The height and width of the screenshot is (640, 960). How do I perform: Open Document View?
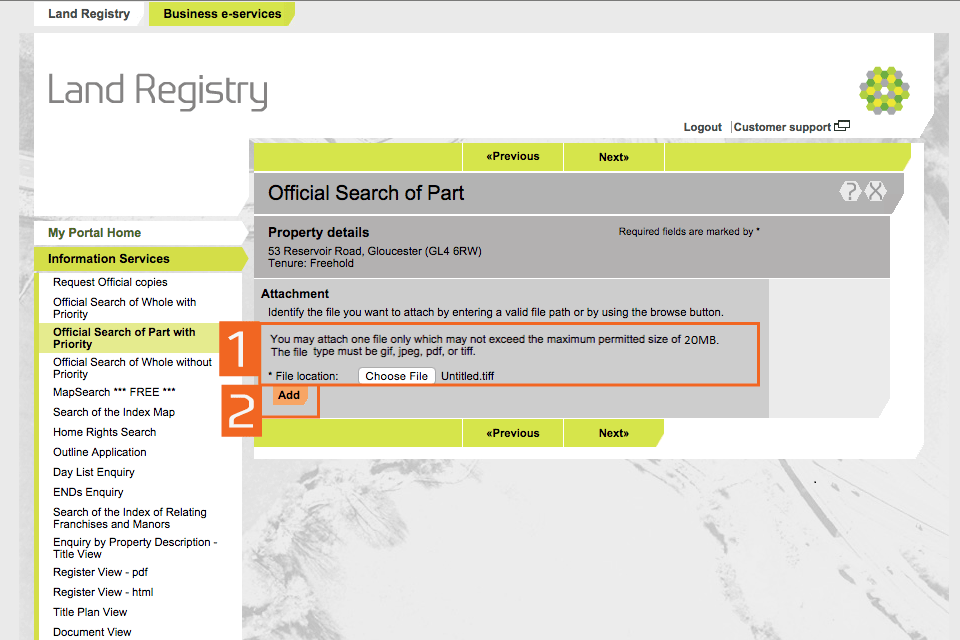point(92,632)
